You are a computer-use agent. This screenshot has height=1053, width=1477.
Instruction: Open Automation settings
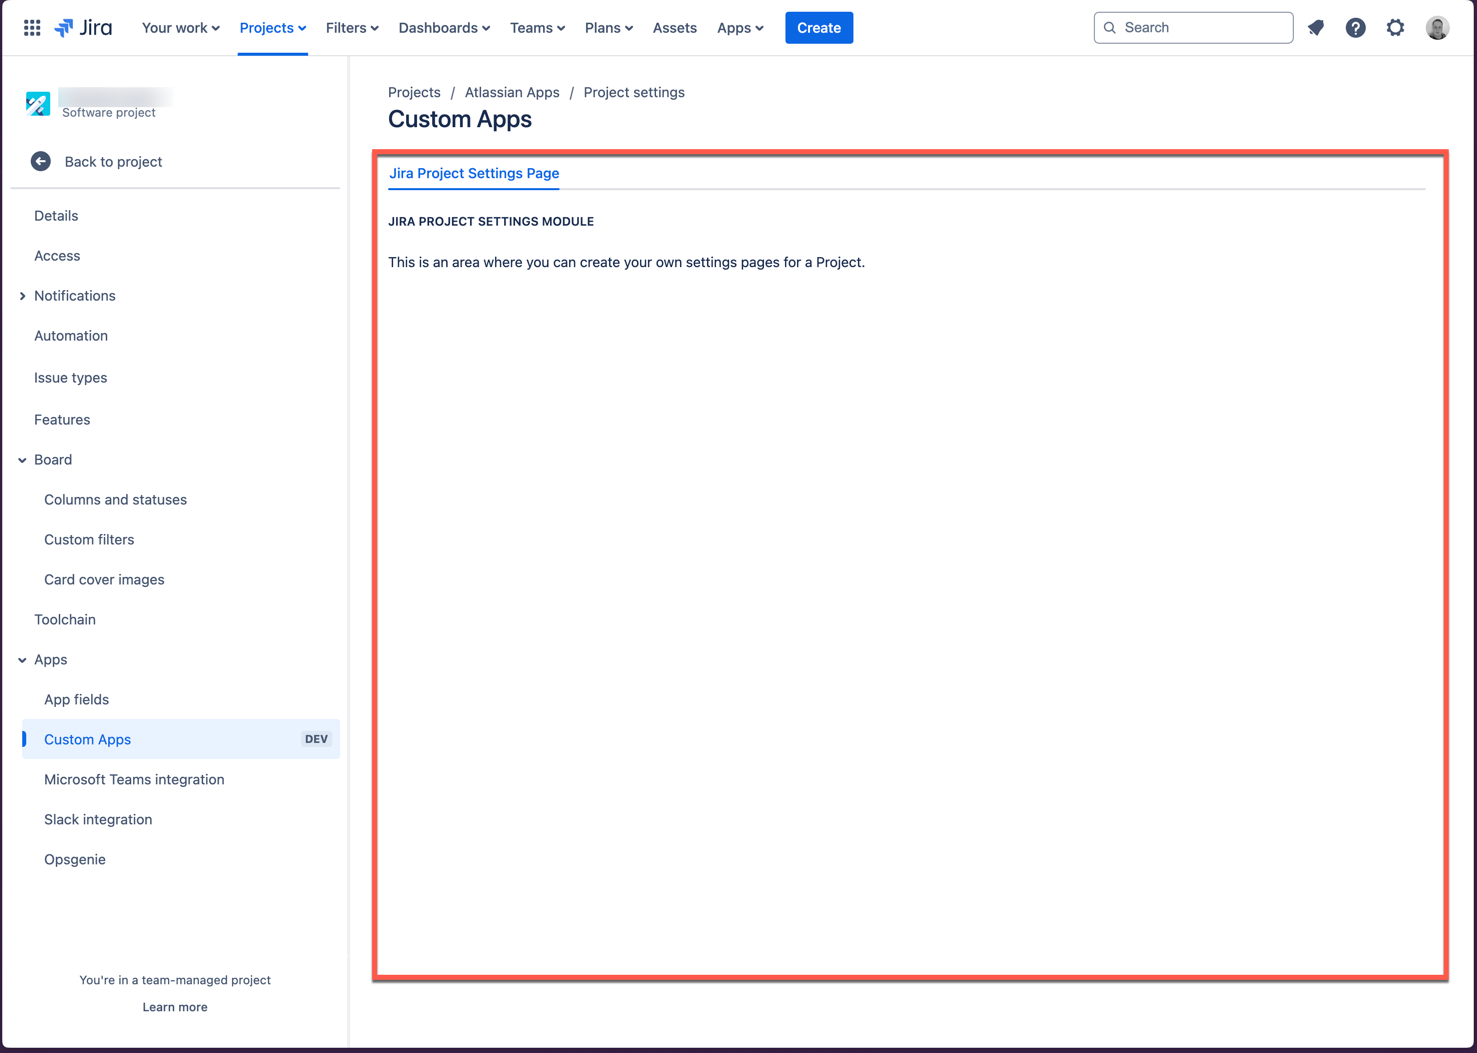[x=71, y=336]
